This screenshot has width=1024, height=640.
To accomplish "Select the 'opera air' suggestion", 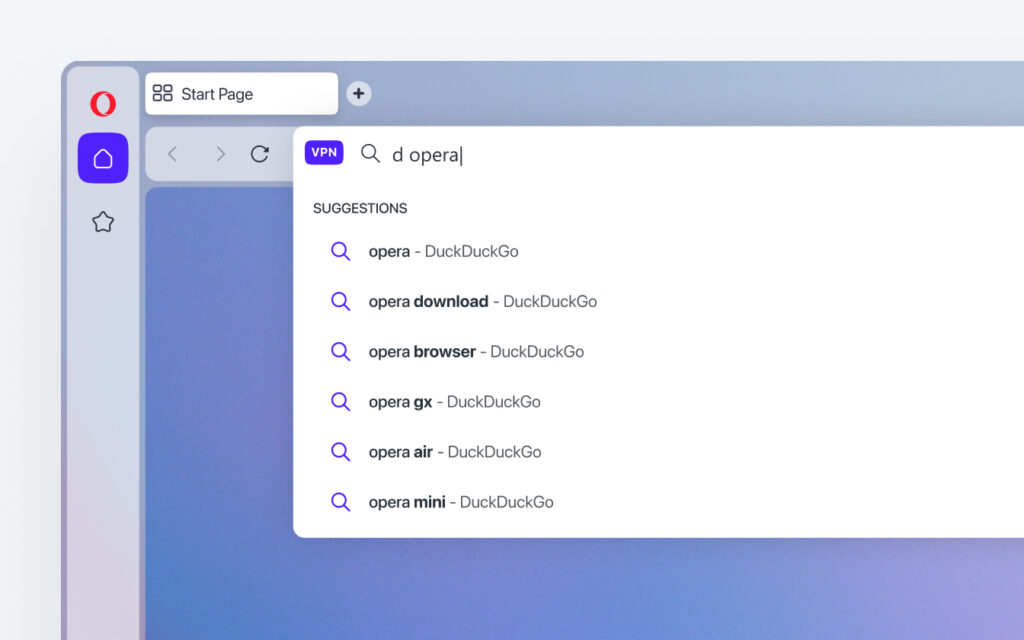I will pos(454,451).
